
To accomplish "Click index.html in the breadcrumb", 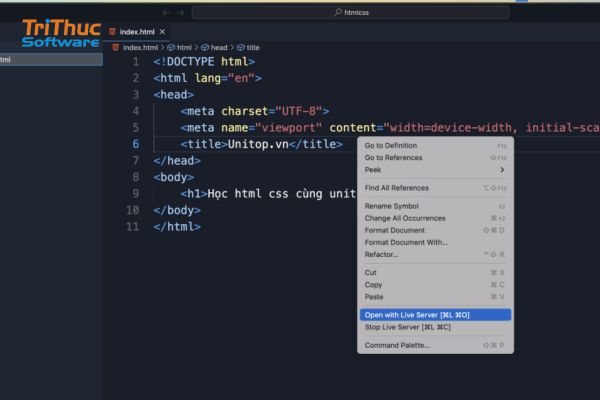I will [140, 47].
